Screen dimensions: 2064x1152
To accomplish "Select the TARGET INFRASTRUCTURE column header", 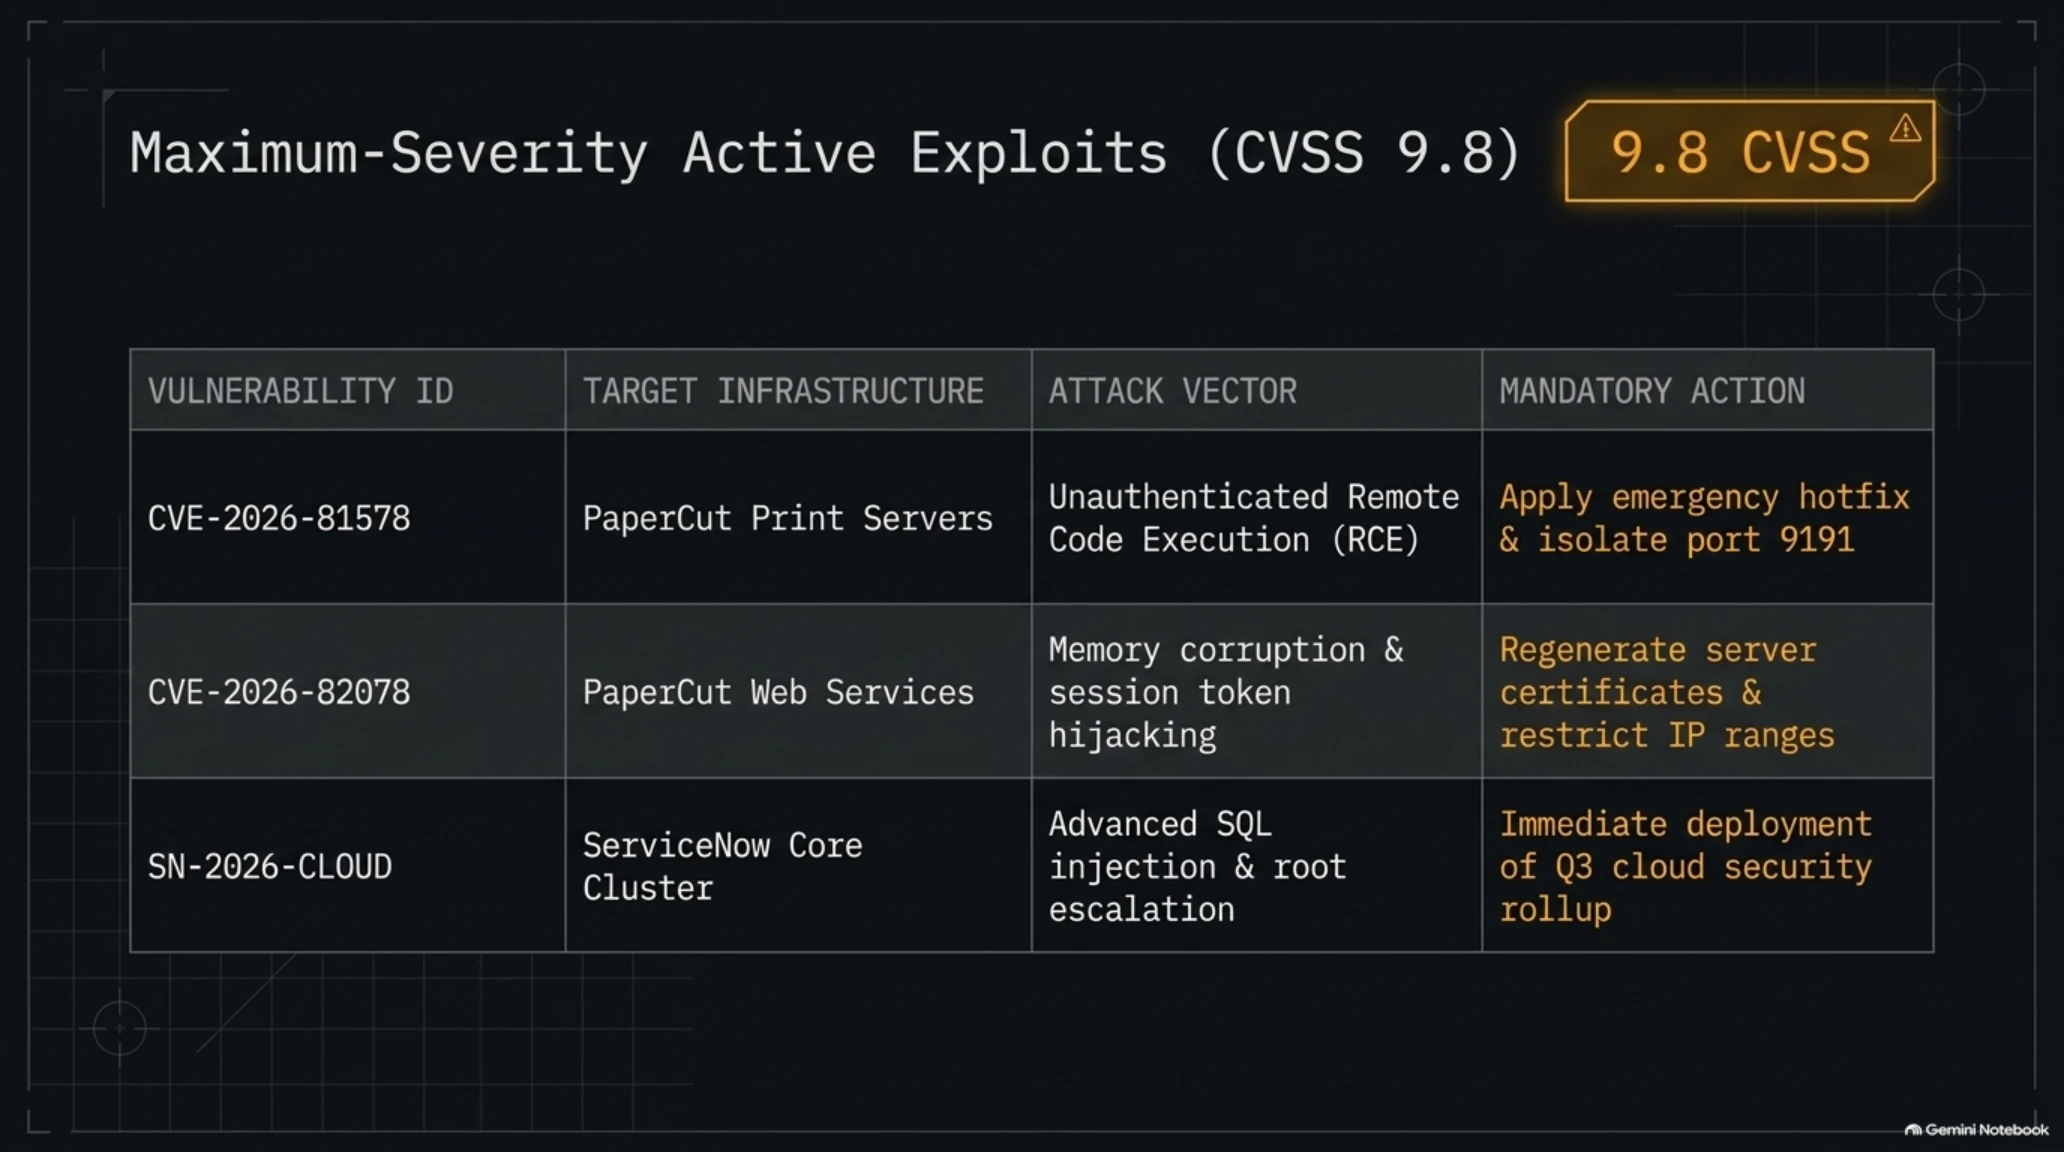I will click(x=798, y=390).
